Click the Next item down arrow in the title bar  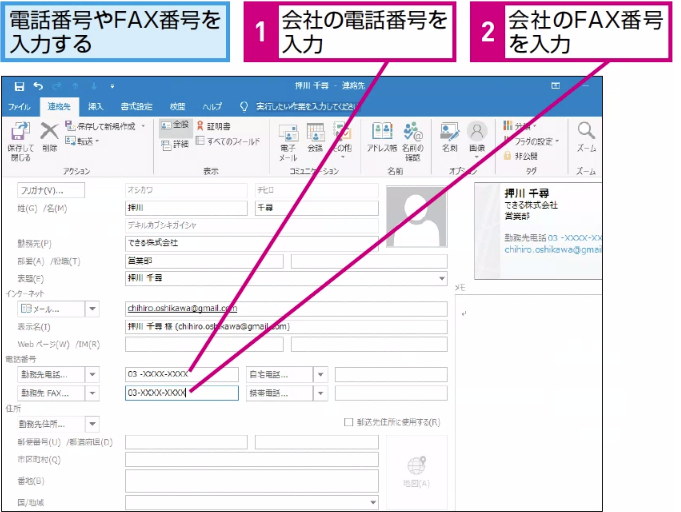tap(94, 86)
